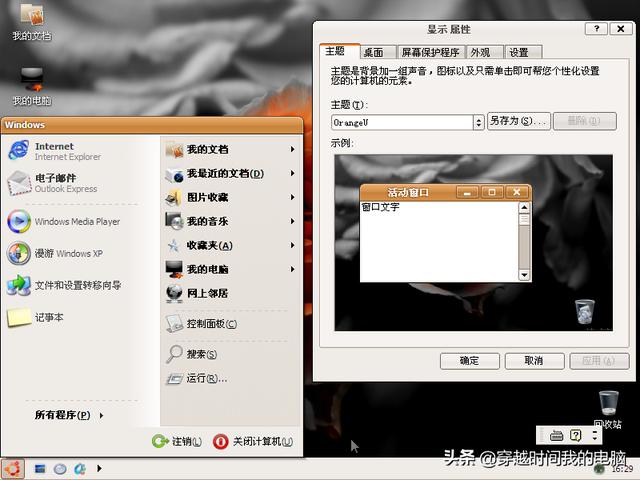Switch to the 外观 tab
Screen dimensions: 640x480
coord(484,53)
